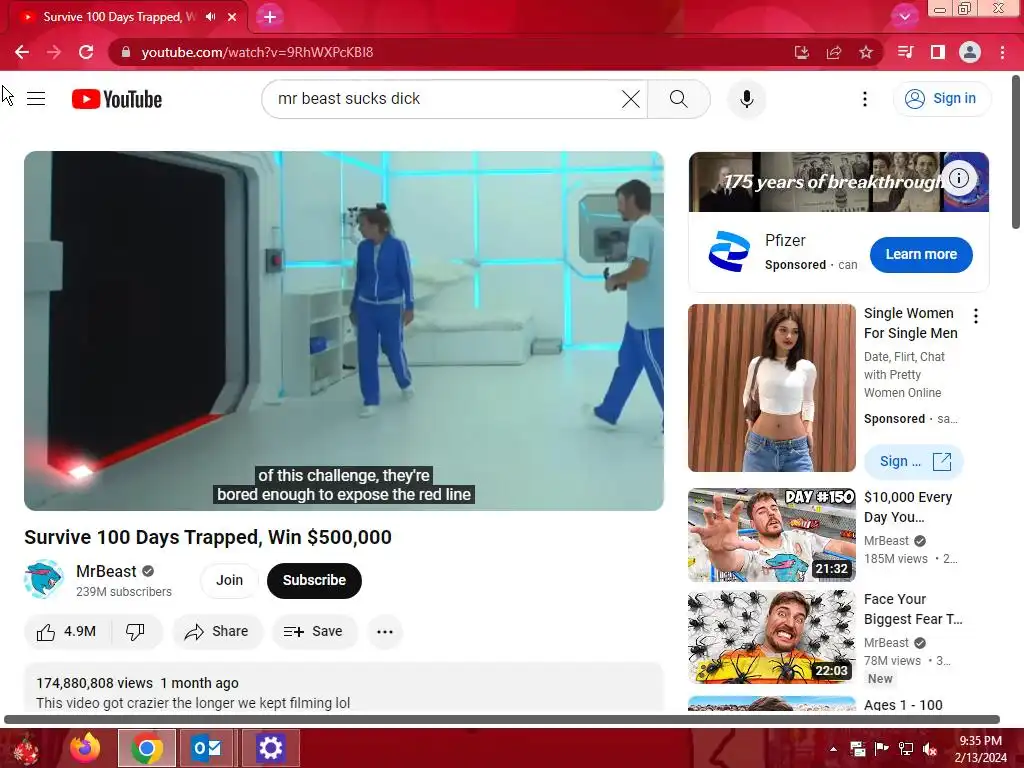Like the video with thumbs up
Viewport: 1024px width, 768px height.
(x=67, y=632)
